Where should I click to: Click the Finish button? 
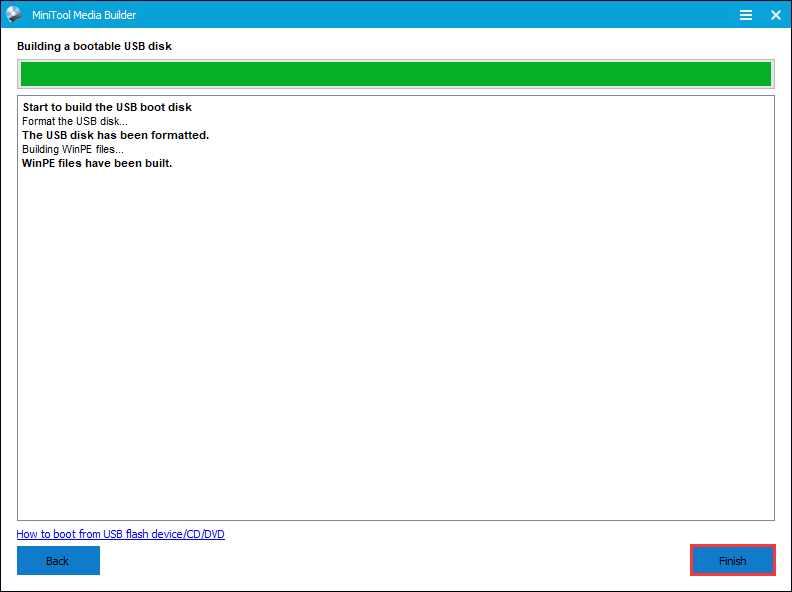(x=732, y=561)
